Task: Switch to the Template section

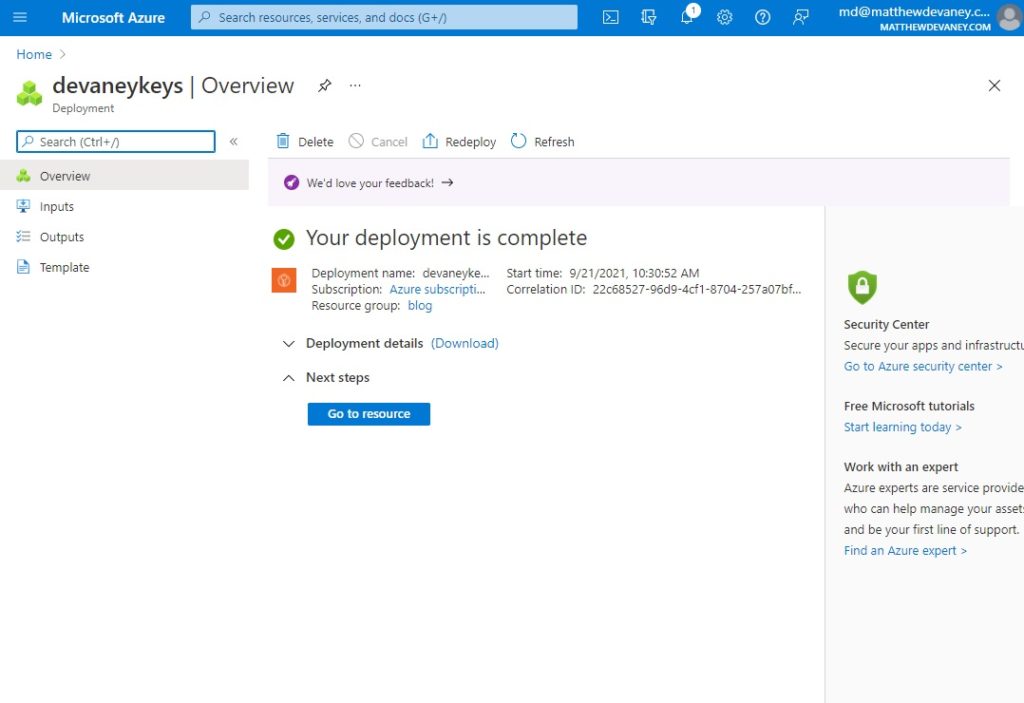Action: pos(63,267)
